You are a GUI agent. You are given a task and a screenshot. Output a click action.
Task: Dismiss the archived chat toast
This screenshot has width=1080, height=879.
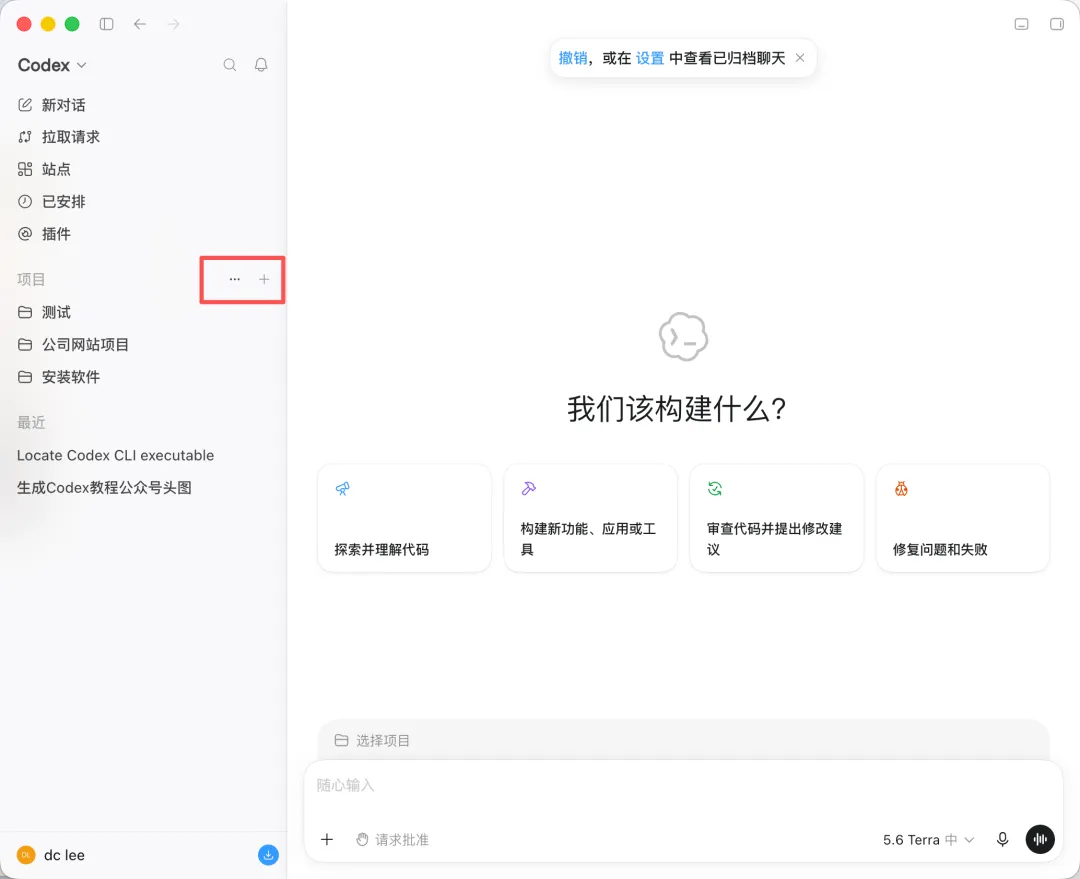click(x=800, y=58)
